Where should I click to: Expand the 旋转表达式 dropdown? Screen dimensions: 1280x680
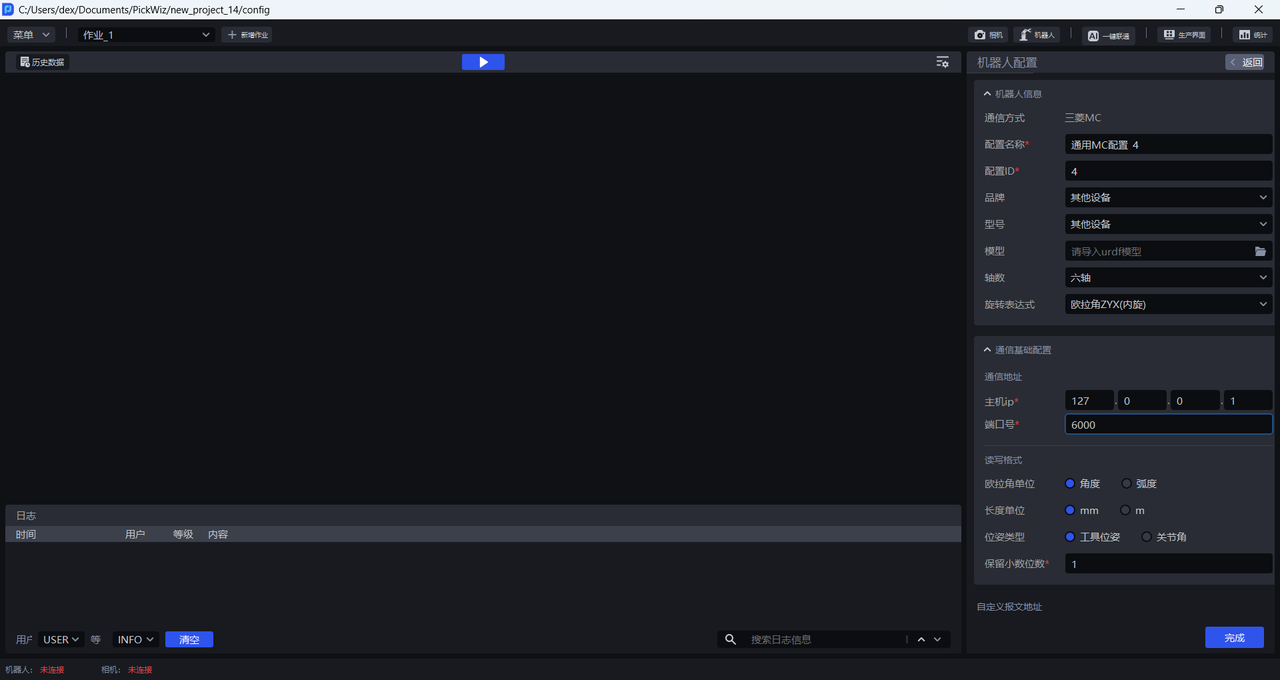tap(1168, 304)
